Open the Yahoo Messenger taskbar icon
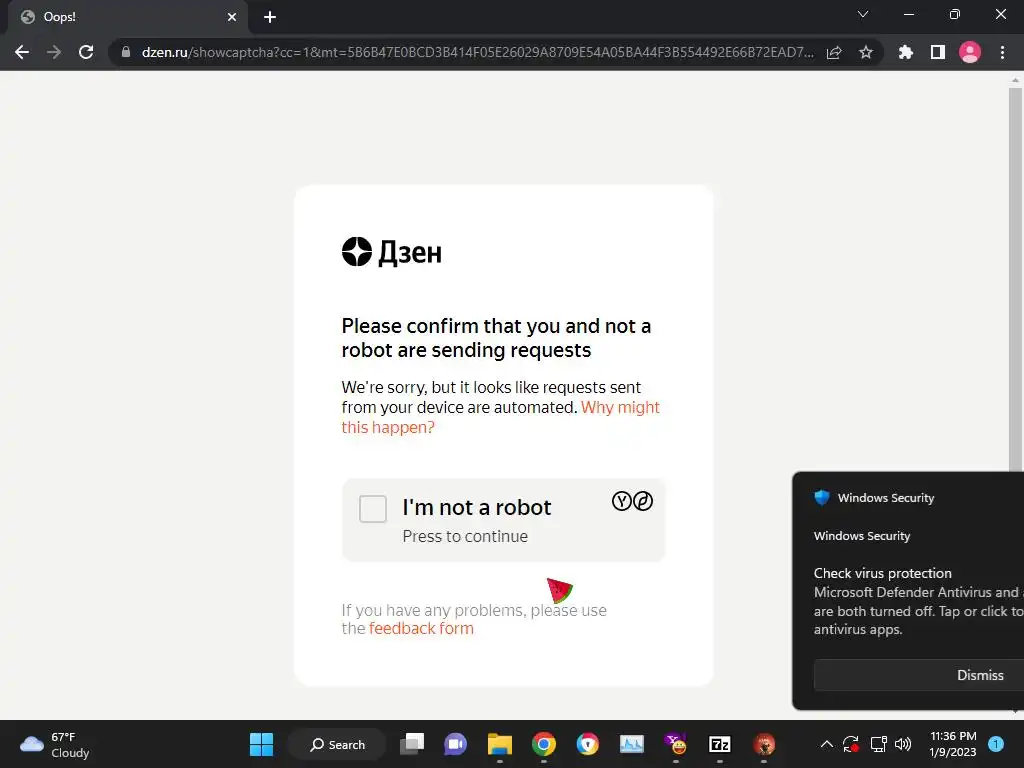 click(676, 744)
